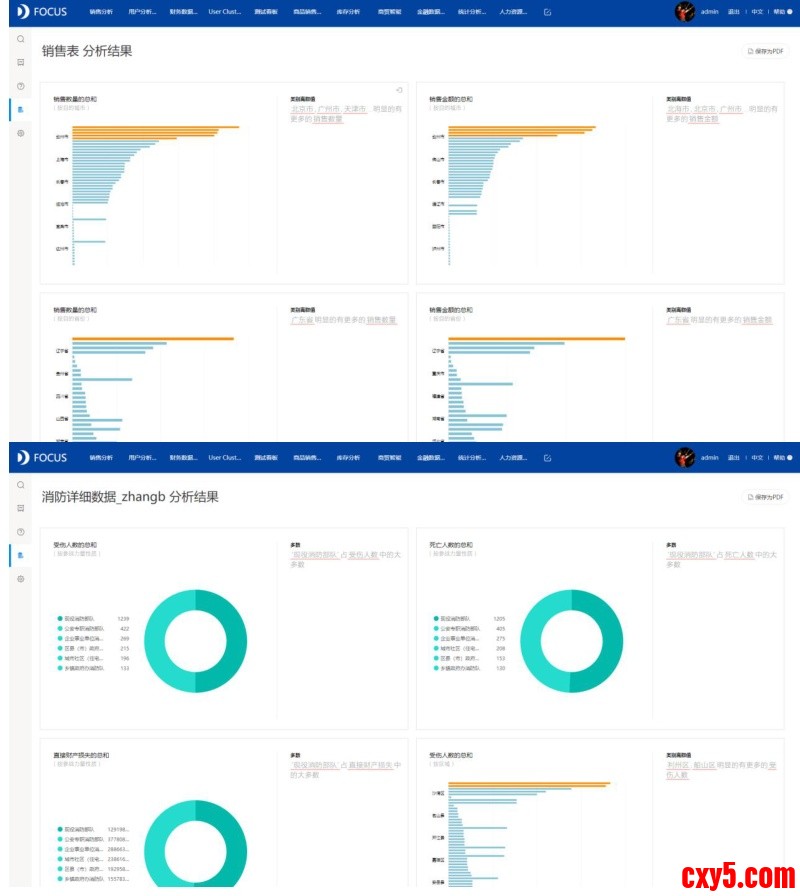Image resolution: width=800 pixels, height=896 pixels.
Task: Select the highlighted blue sidebar icon on the 消防详细数据 page
Action: click(21, 555)
